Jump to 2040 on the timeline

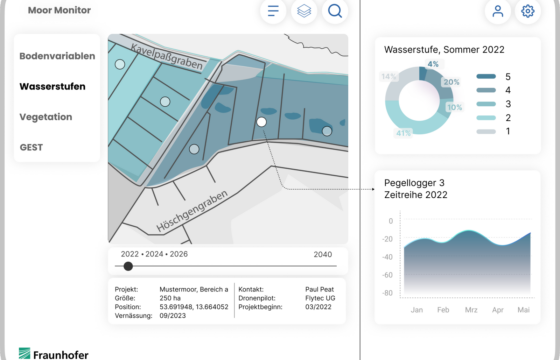pyautogui.click(x=323, y=254)
